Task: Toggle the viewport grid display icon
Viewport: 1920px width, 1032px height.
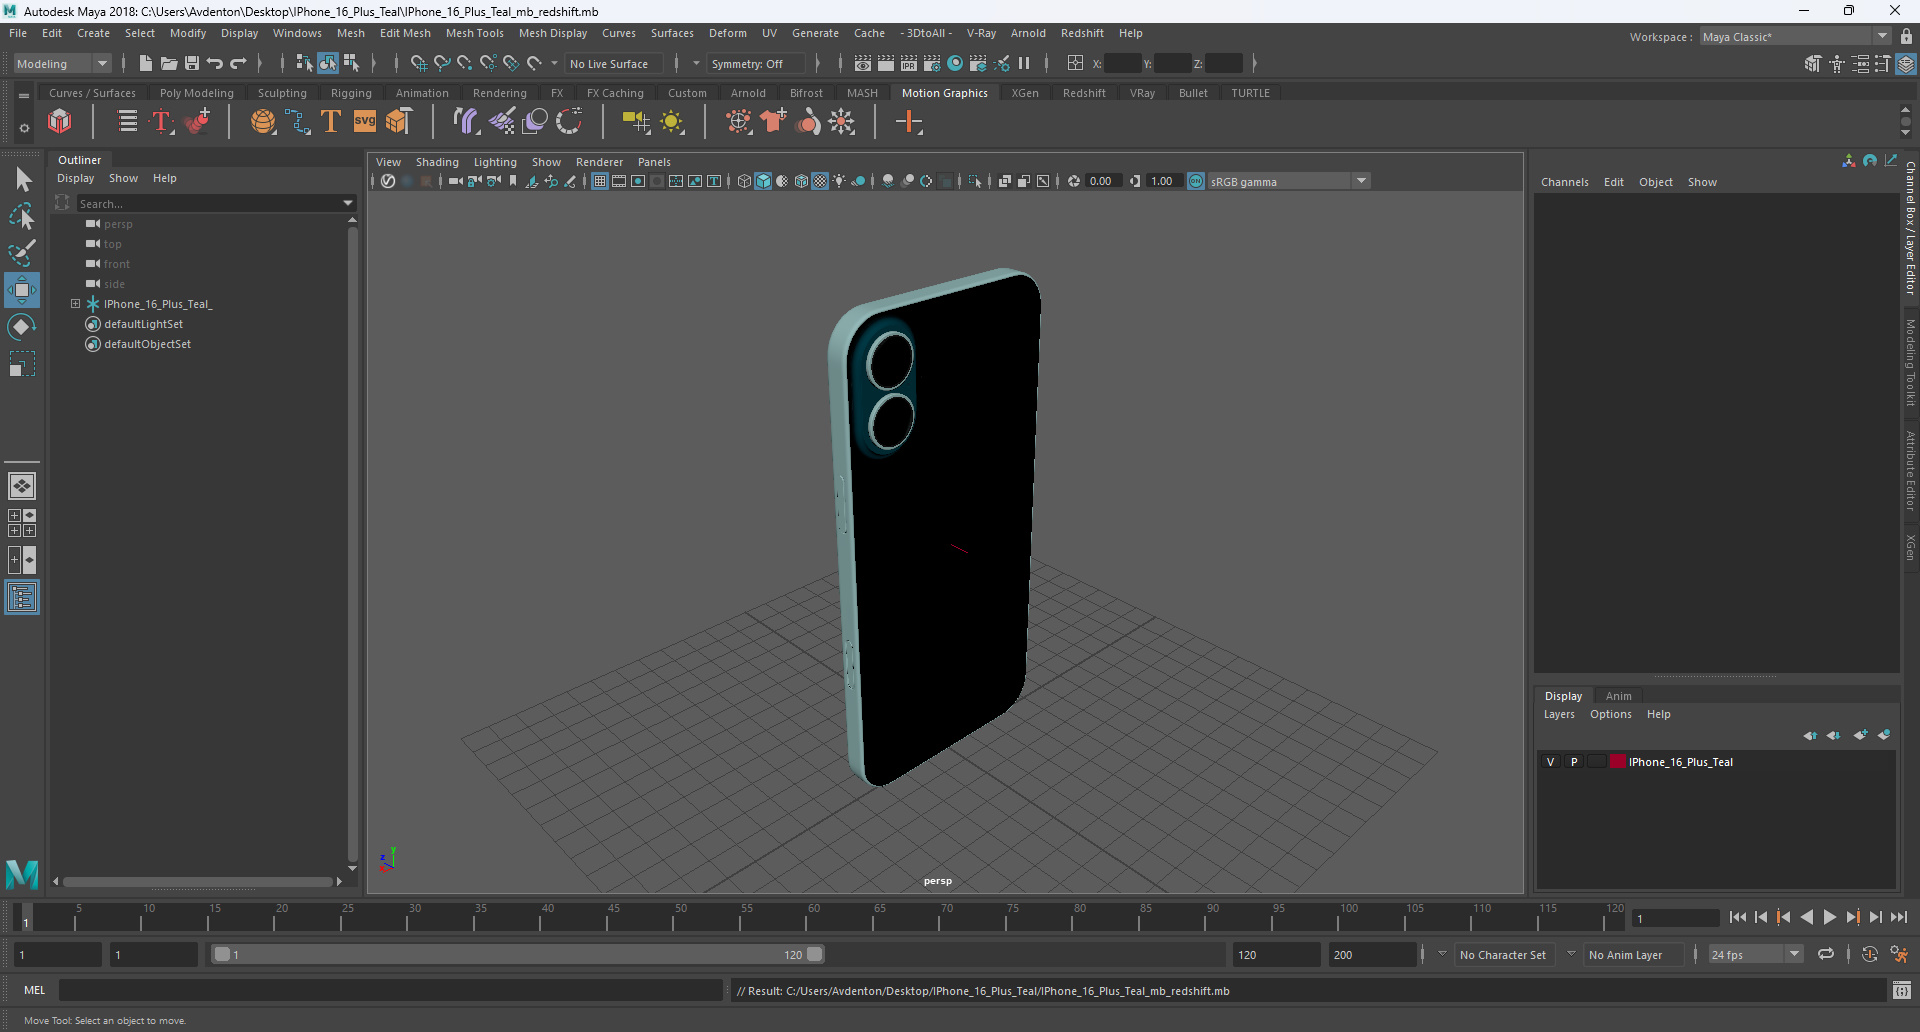Action: (x=600, y=181)
